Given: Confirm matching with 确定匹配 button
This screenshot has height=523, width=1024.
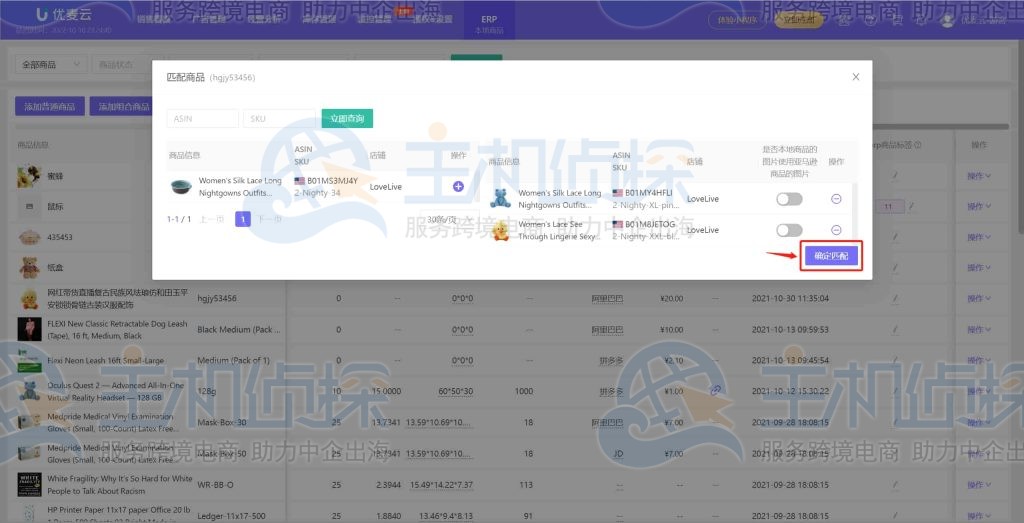Looking at the screenshot, I should point(831,256).
